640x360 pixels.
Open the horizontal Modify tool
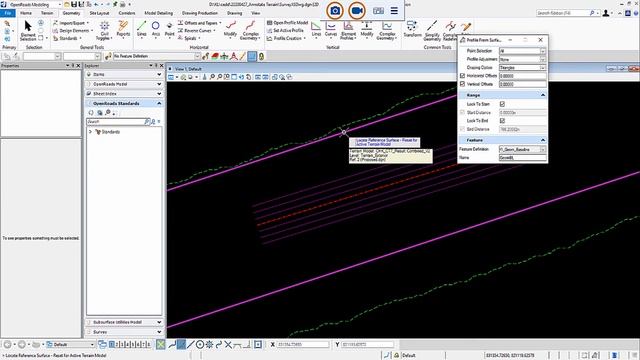230,29
